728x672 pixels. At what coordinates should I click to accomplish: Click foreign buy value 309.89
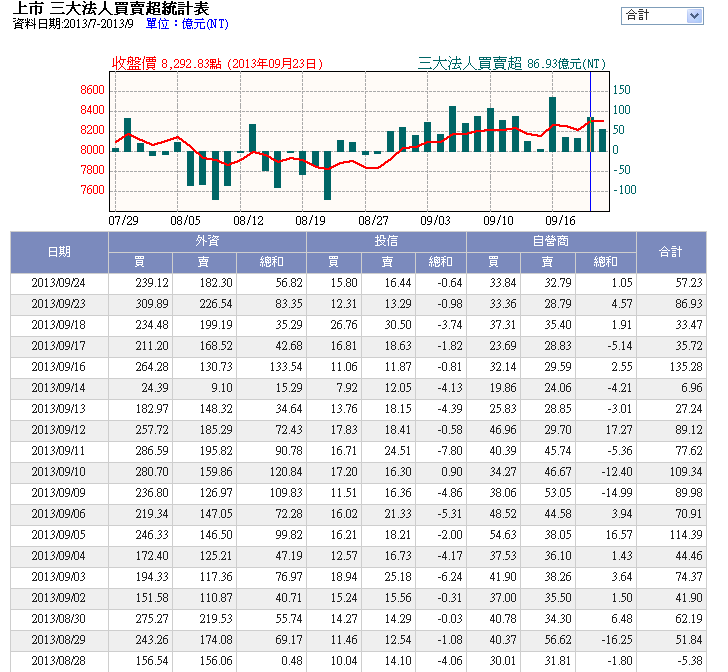[x=152, y=304]
